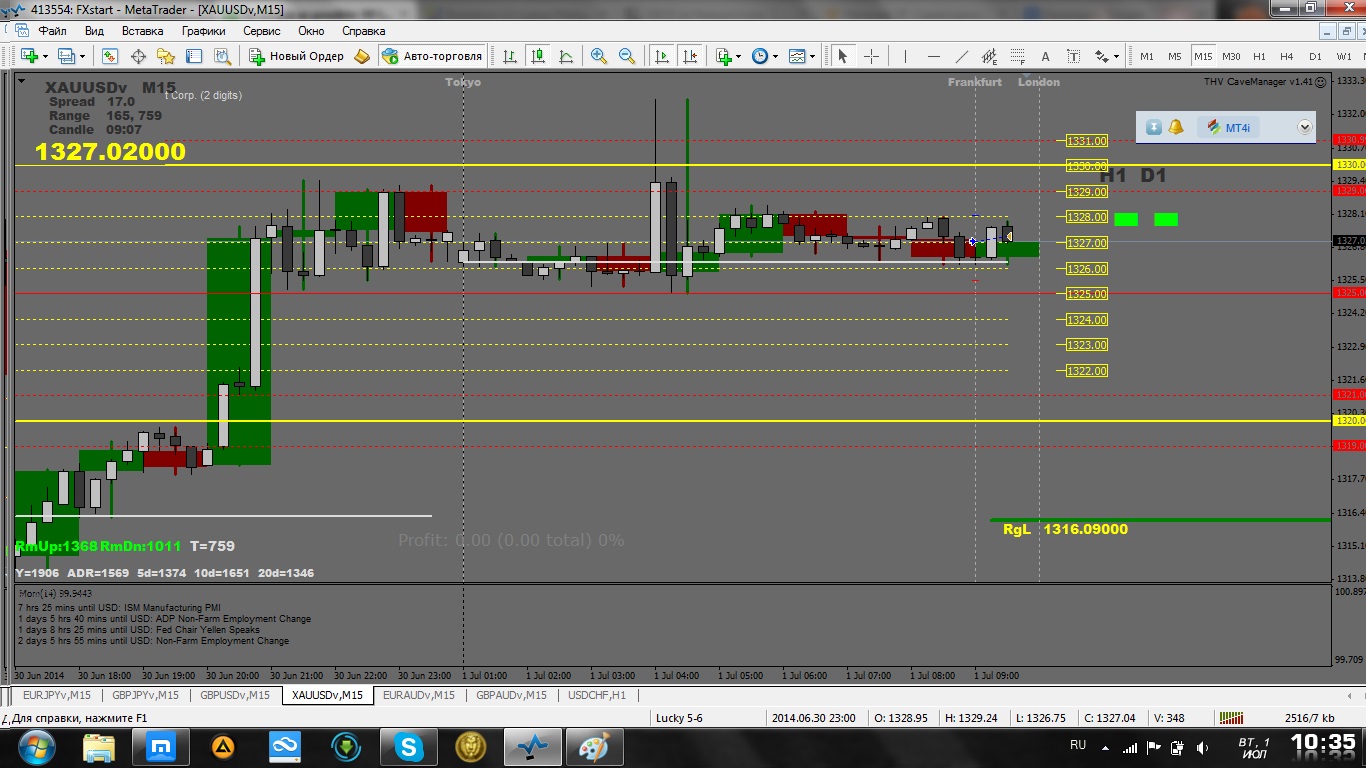This screenshot has height=768, width=1366.
Task: Open the Графики menu
Action: (x=204, y=31)
